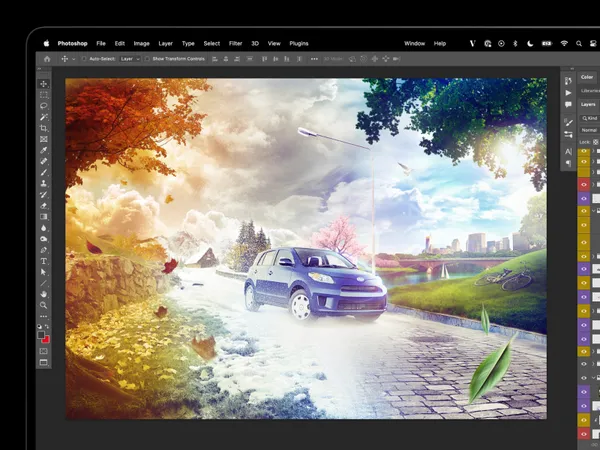Click the foreground color swatch
The image size is (600, 450).
pos(42,335)
